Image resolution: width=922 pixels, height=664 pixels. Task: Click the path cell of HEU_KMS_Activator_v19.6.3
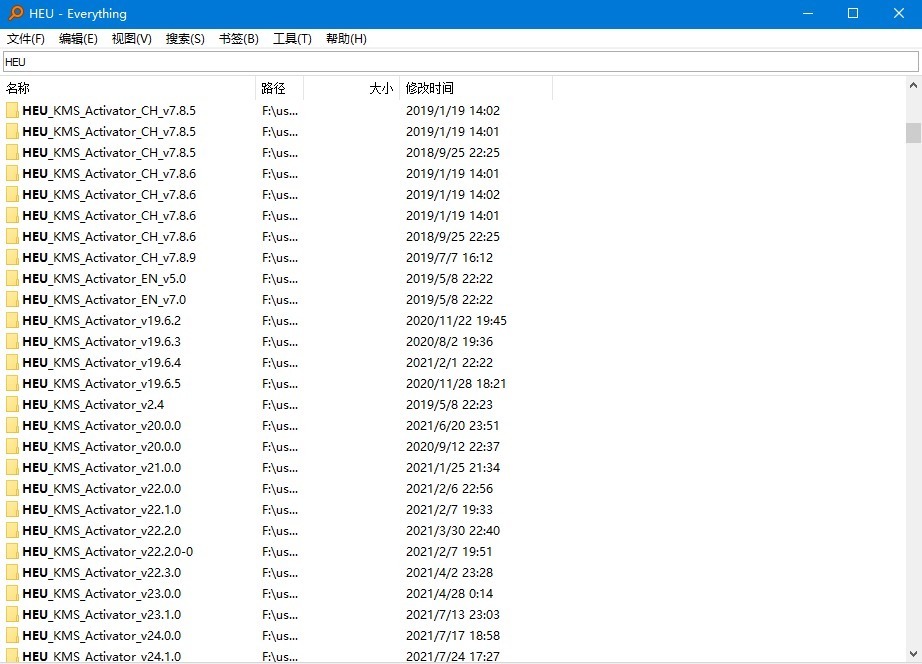click(280, 342)
